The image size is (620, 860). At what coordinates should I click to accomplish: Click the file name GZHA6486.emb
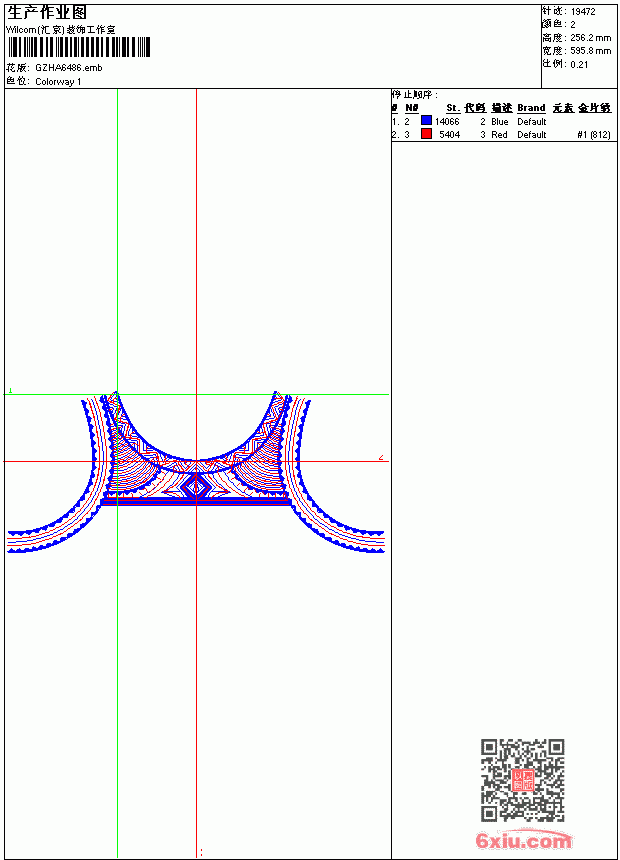coord(69,68)
